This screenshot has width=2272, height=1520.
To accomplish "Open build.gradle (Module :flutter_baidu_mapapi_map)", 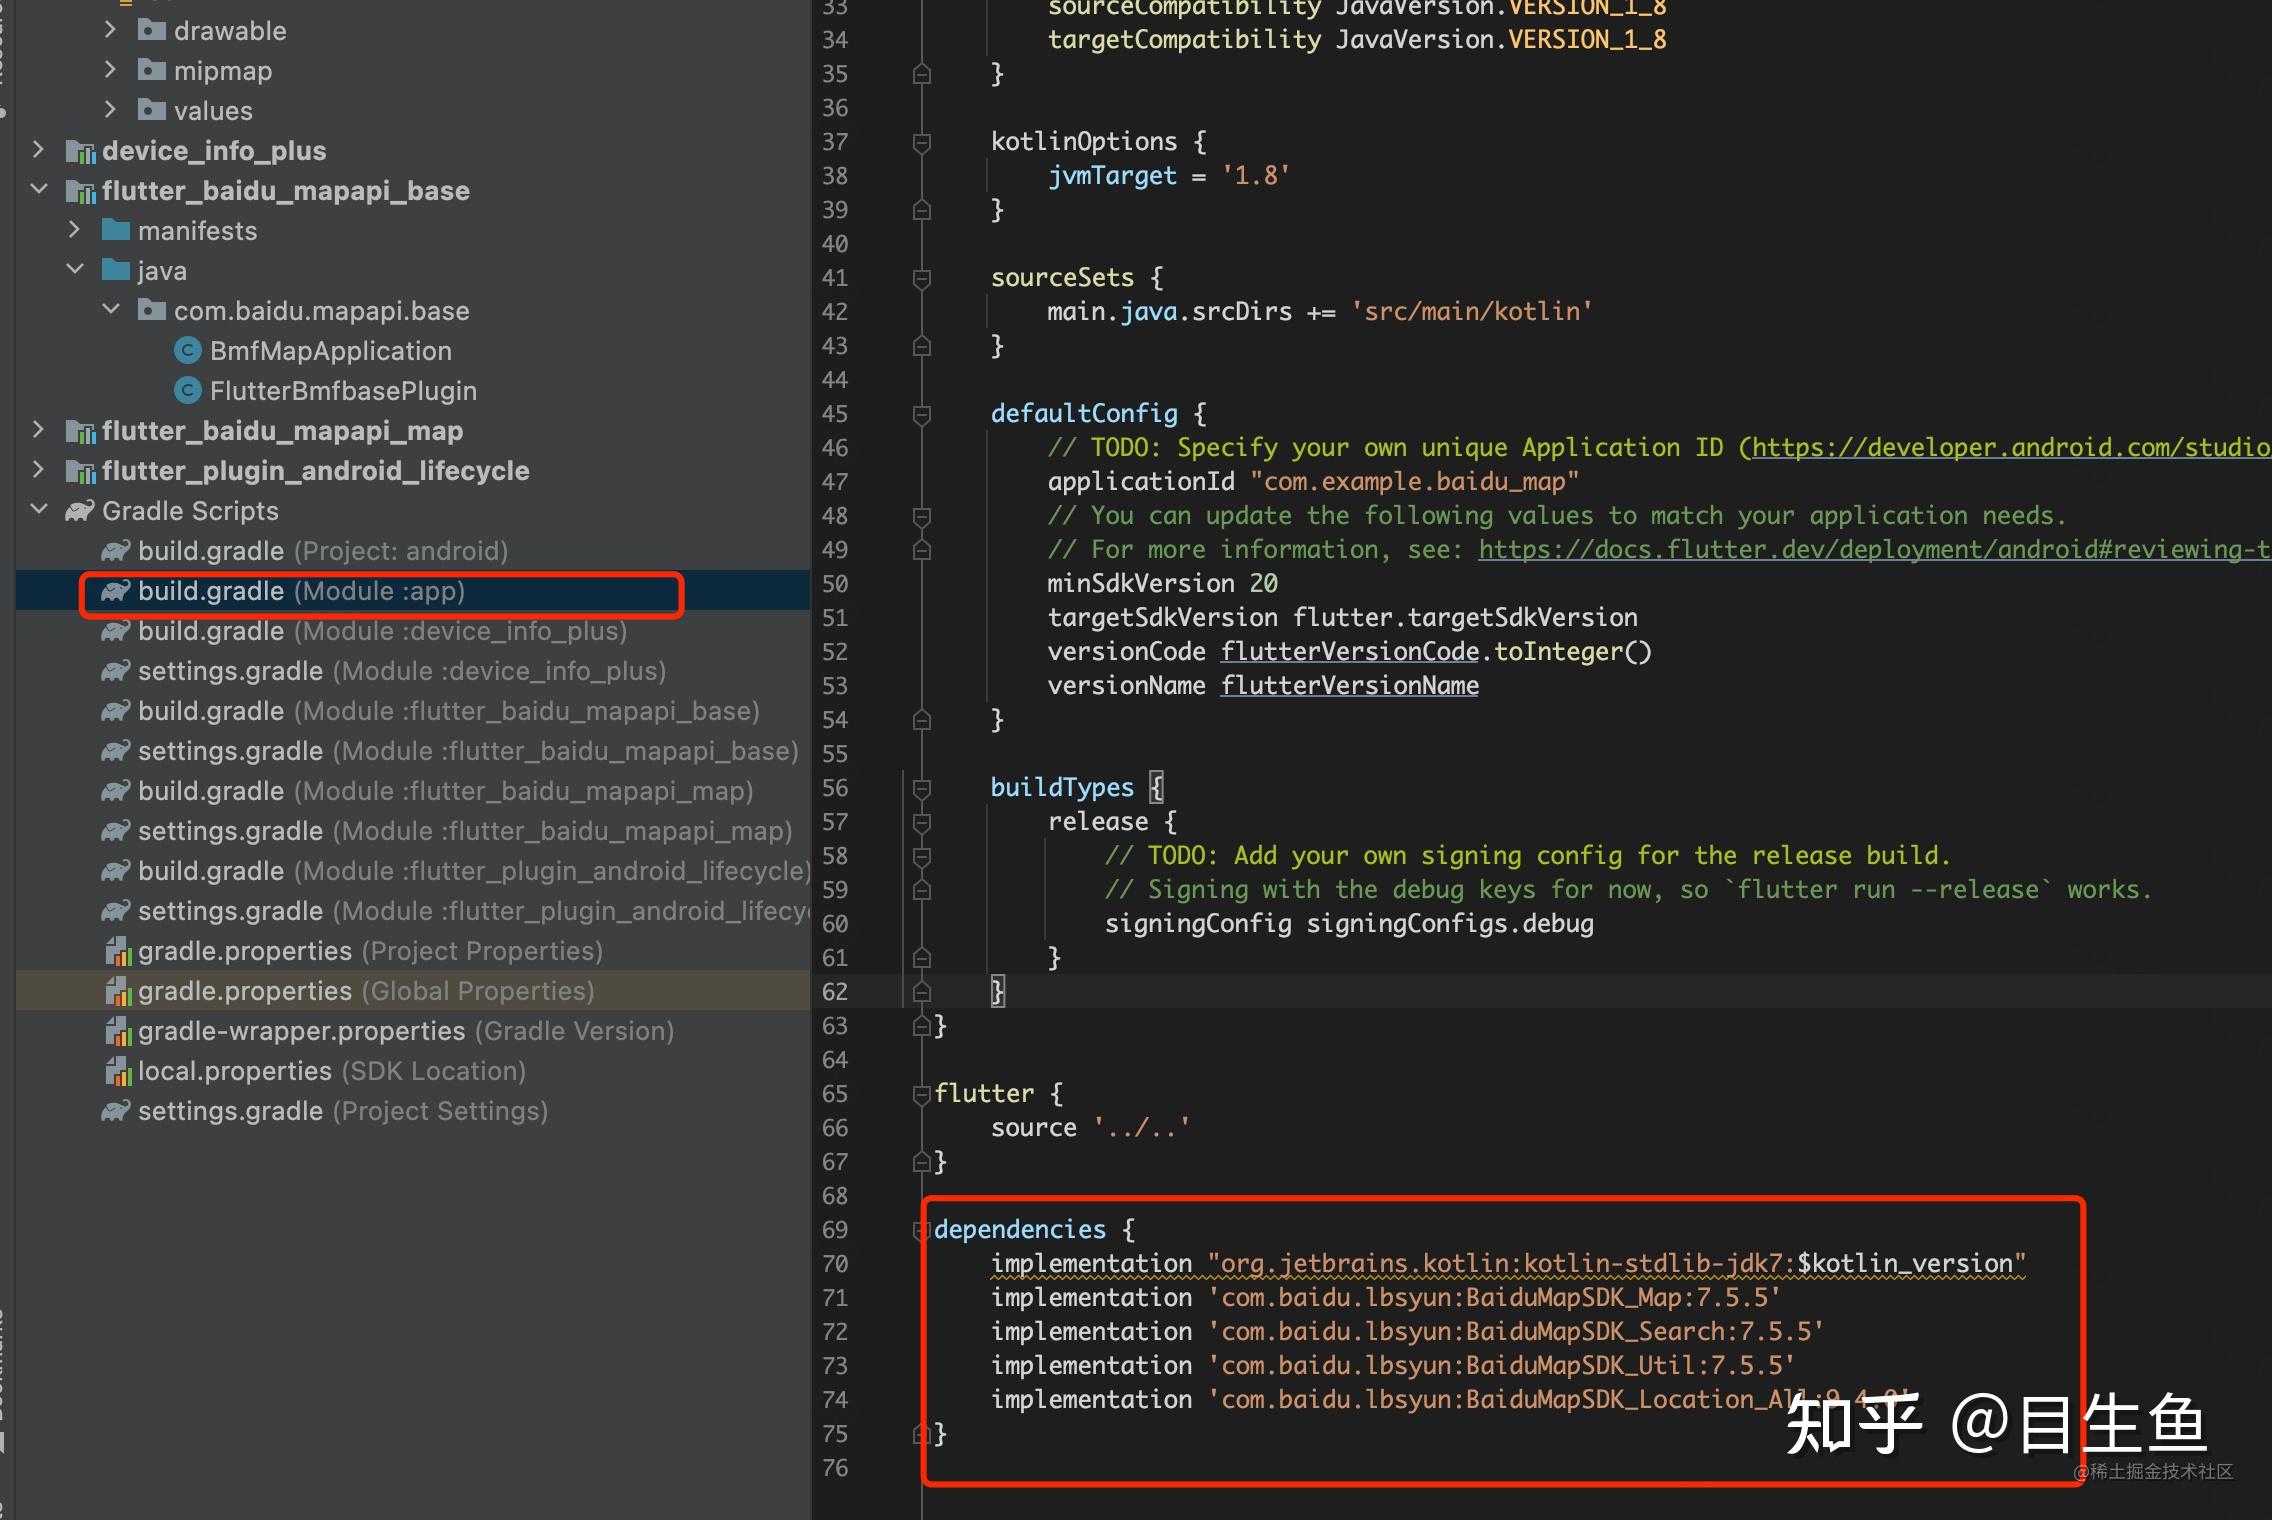I will tap(446, 791).
